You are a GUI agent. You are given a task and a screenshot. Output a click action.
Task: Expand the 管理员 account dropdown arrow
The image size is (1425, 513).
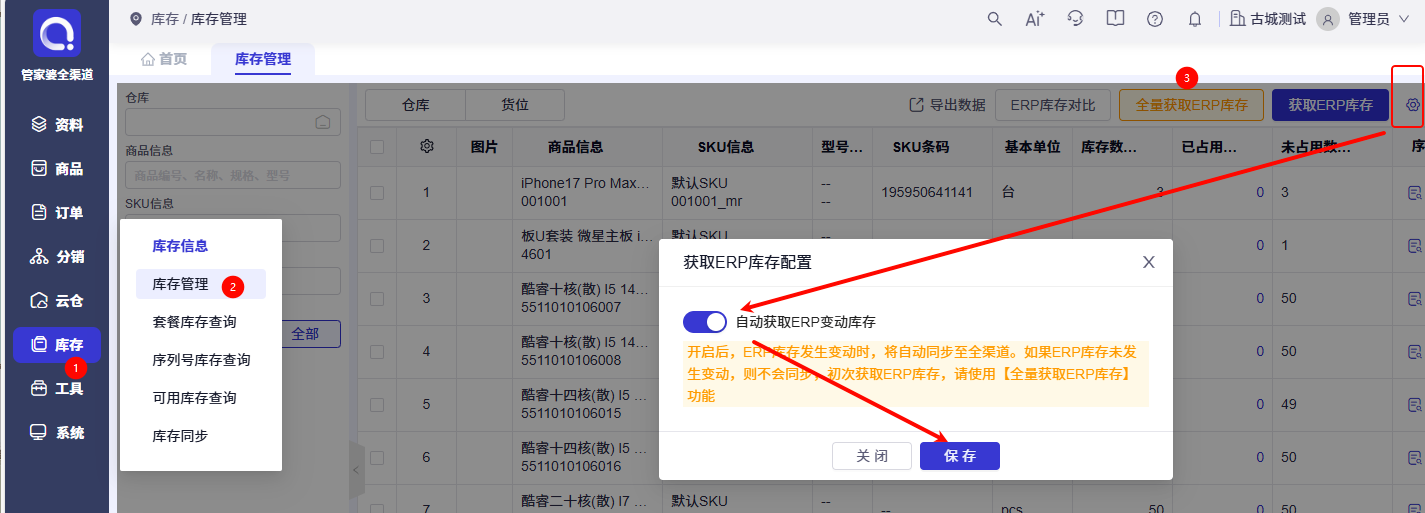pos(1403,19)
